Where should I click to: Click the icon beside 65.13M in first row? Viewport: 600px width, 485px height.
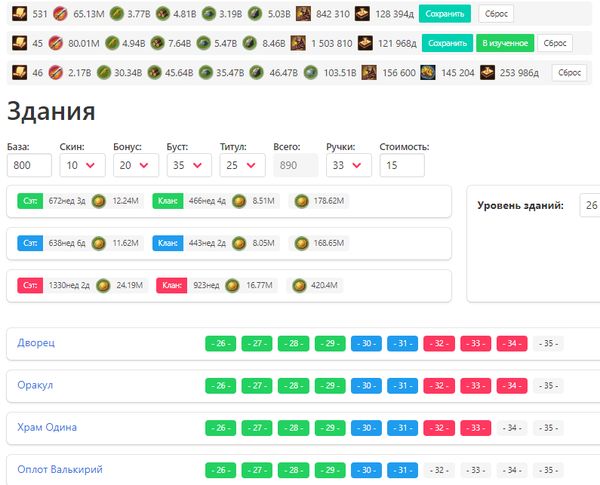pos(60,15)
